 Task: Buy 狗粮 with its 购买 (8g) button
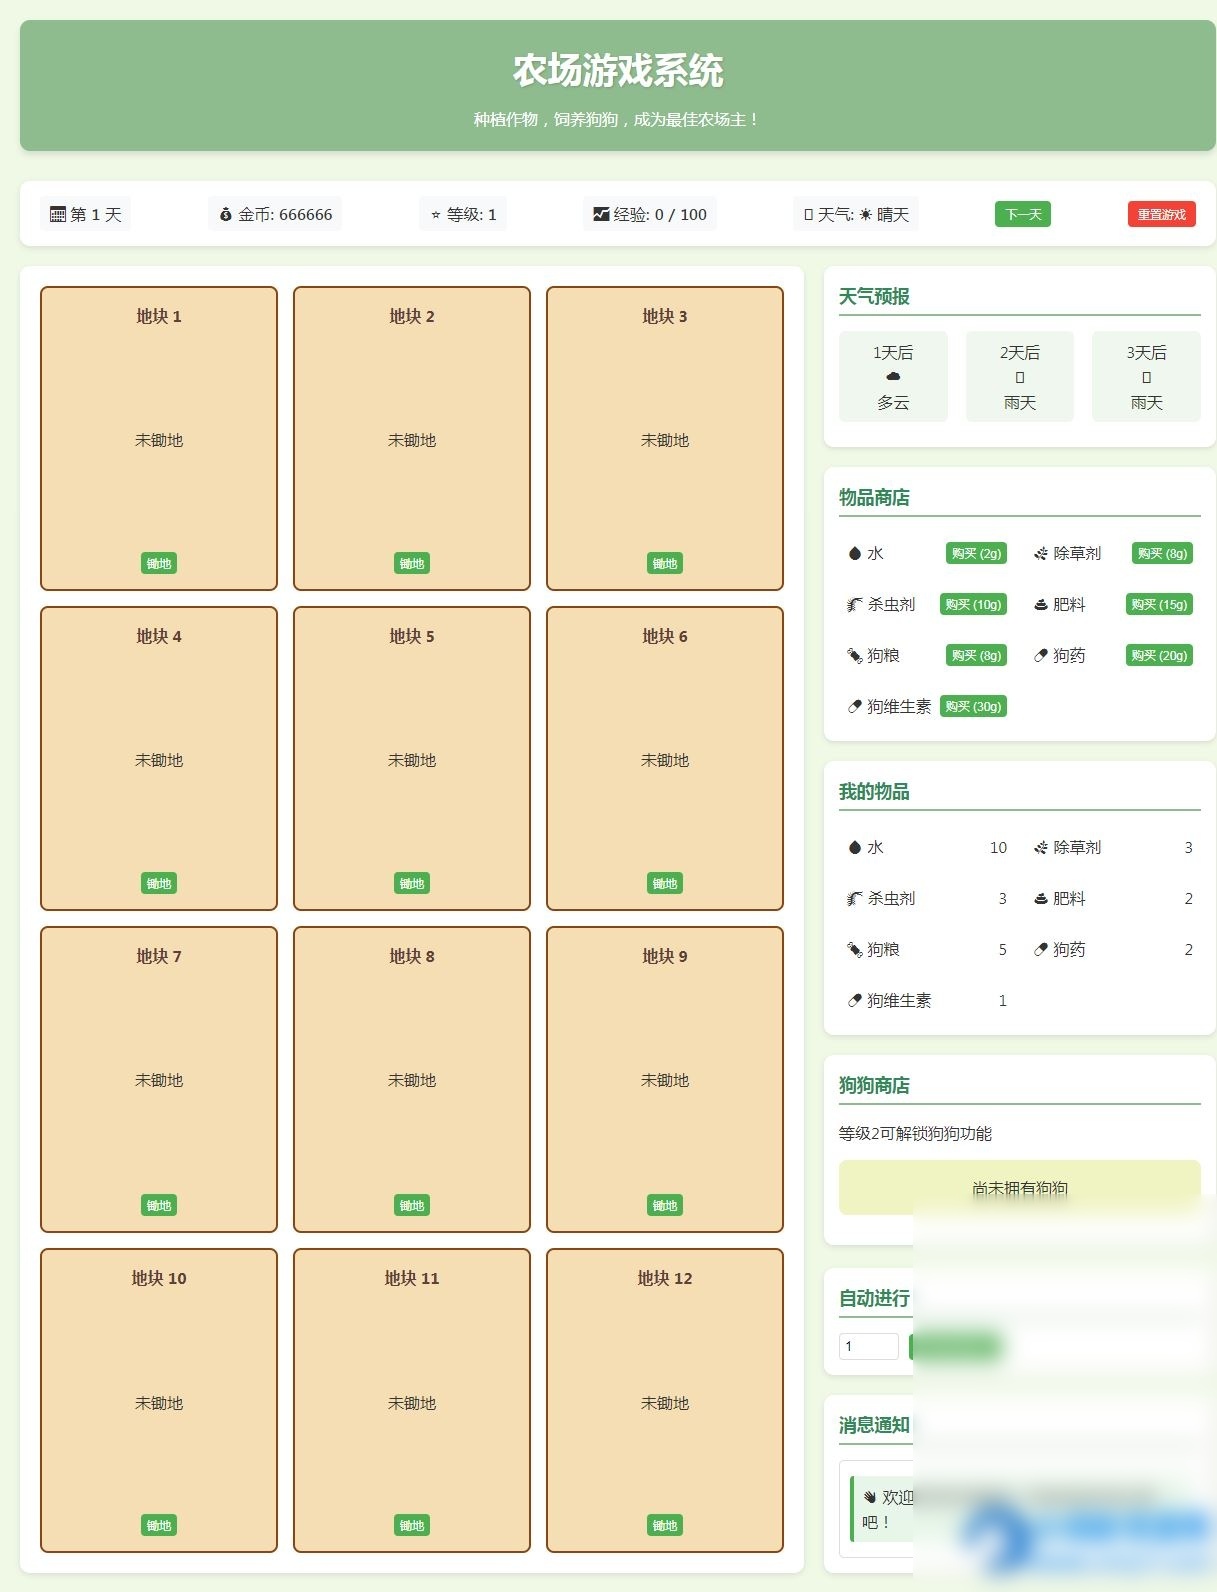click(976, 655)
